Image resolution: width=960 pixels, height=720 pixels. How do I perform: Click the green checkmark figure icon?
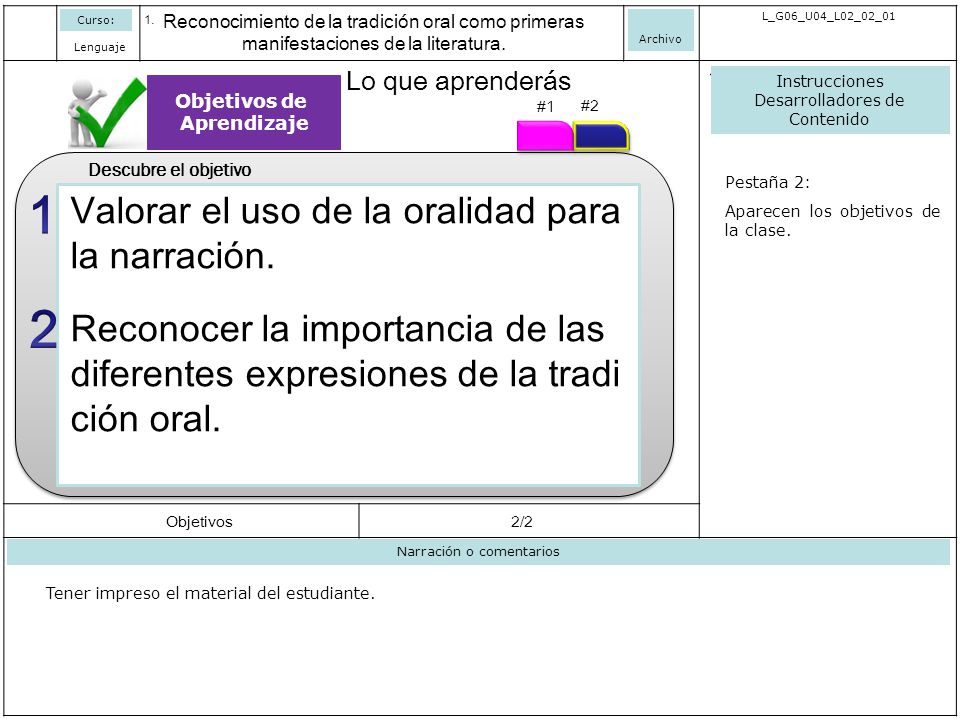(107, 113)
